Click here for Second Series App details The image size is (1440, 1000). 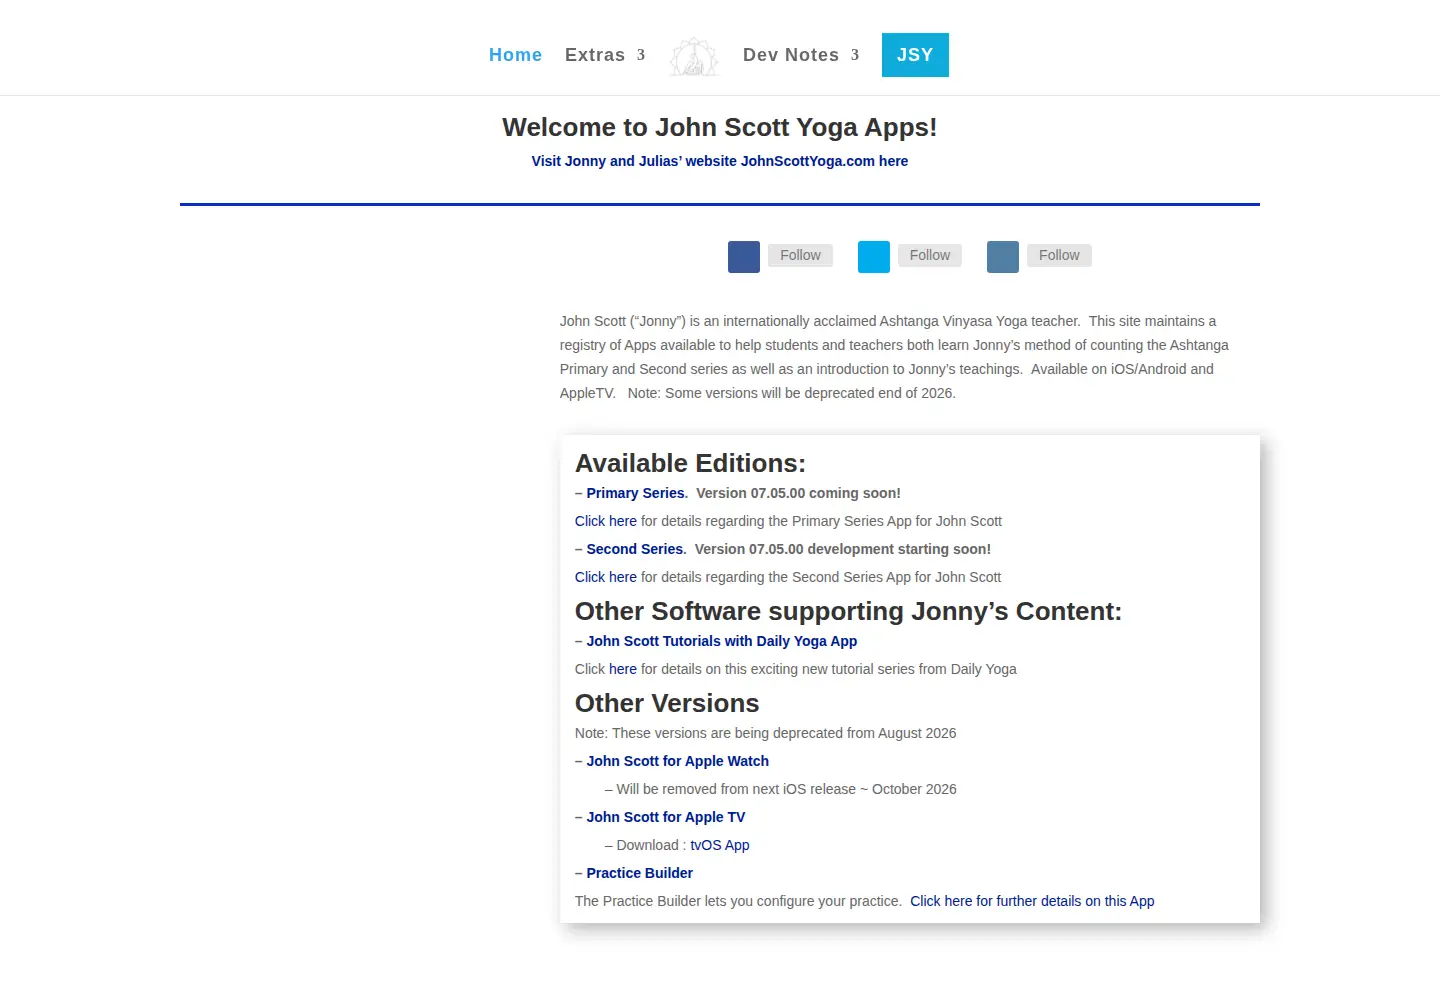(606, 577)
